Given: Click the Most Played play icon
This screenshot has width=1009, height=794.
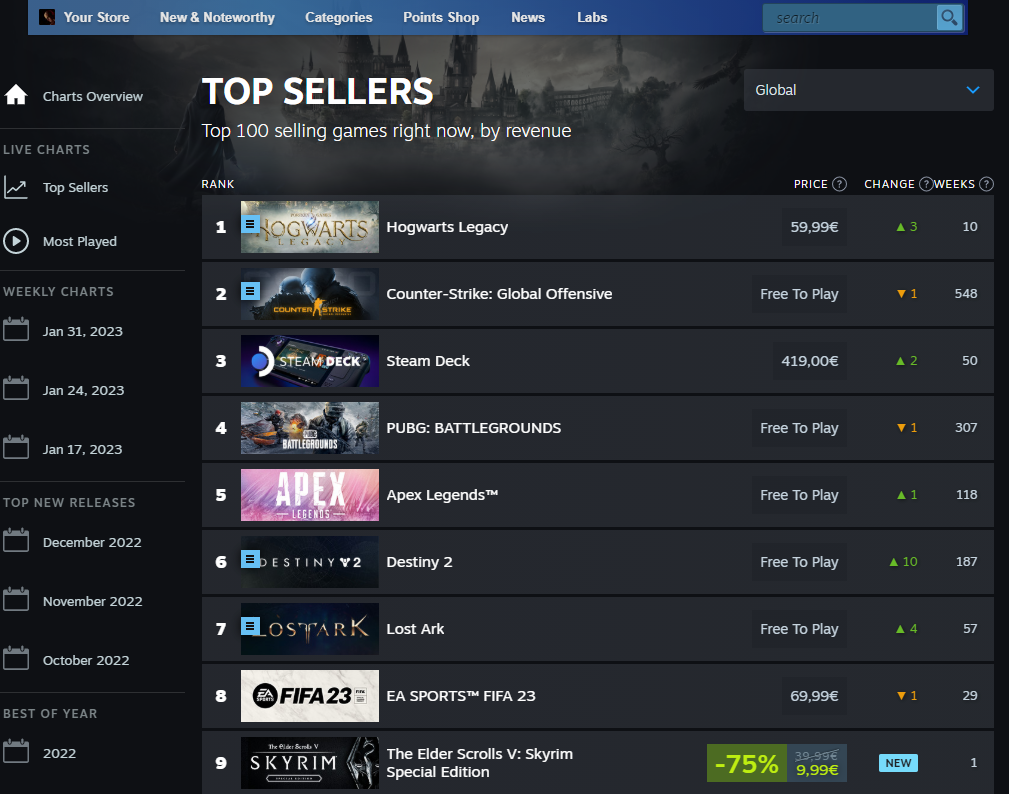Looking at the screenshot, I should point(16,241).
